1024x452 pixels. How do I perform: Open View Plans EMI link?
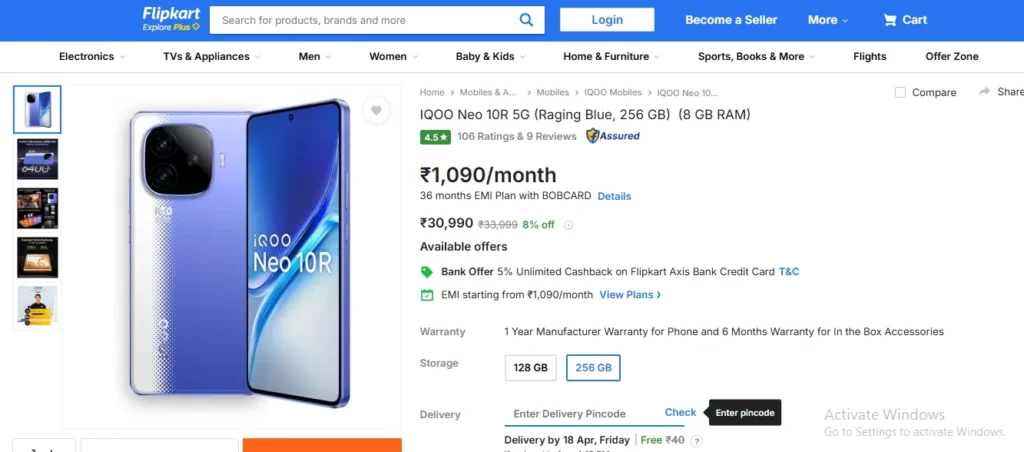(x=630, y=295)
